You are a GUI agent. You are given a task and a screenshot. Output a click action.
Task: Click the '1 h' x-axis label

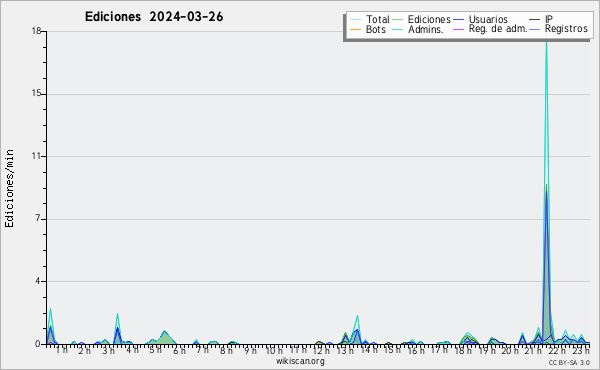pyautogui.click(x=61, y=350)
